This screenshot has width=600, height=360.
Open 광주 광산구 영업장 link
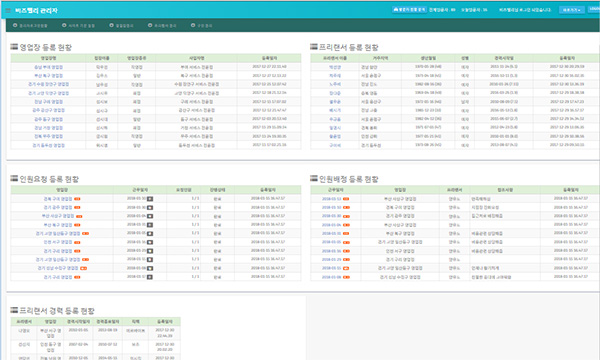(x=49, y=110)
